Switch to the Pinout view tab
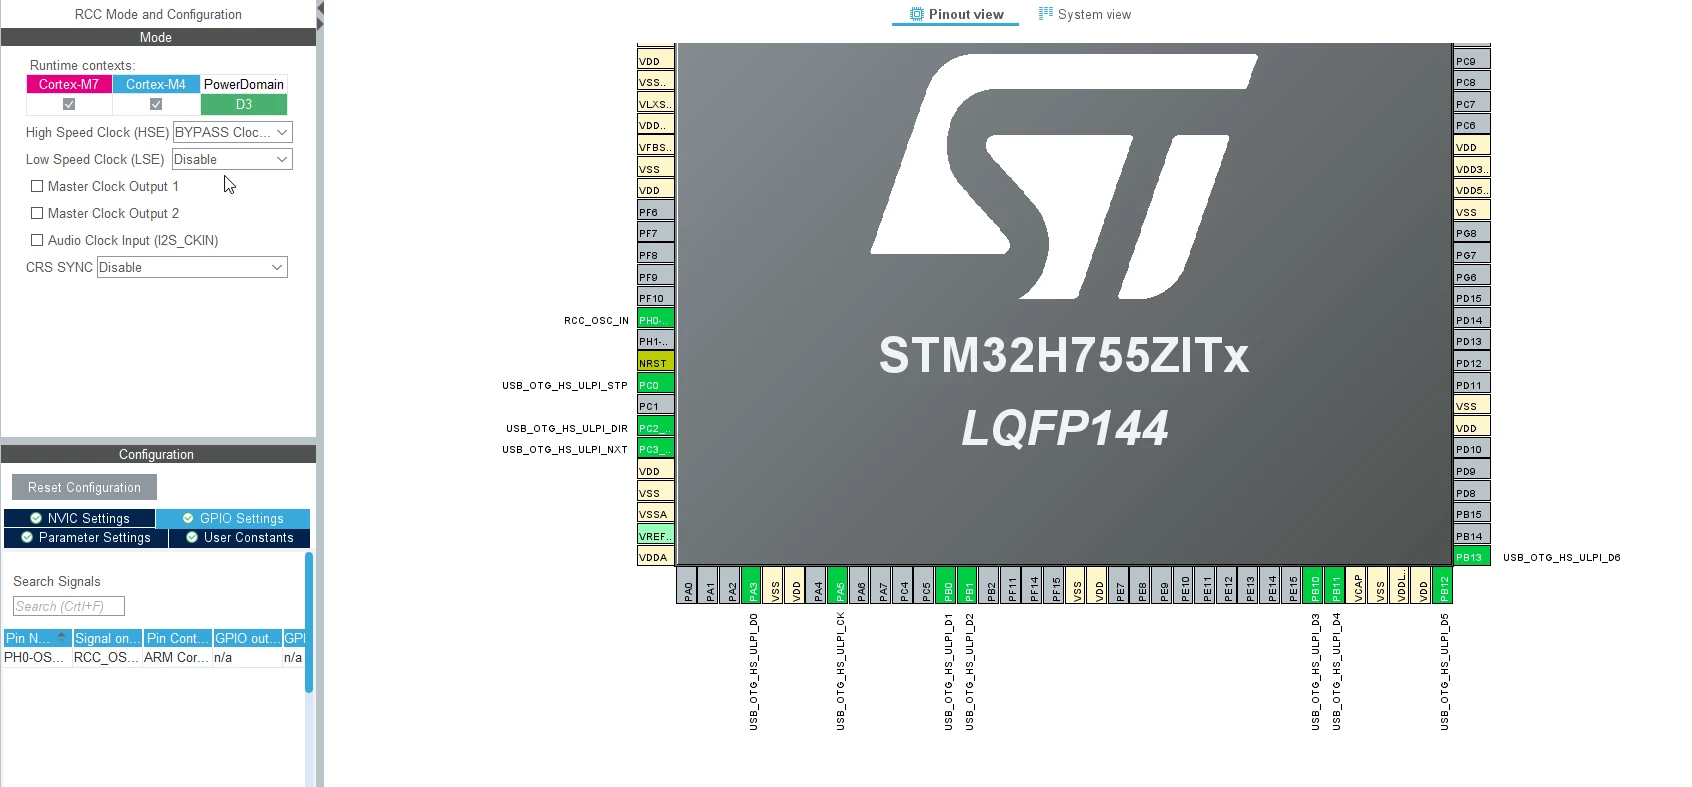This screenshot has width=1692, height=787. [x=956, y=14]
